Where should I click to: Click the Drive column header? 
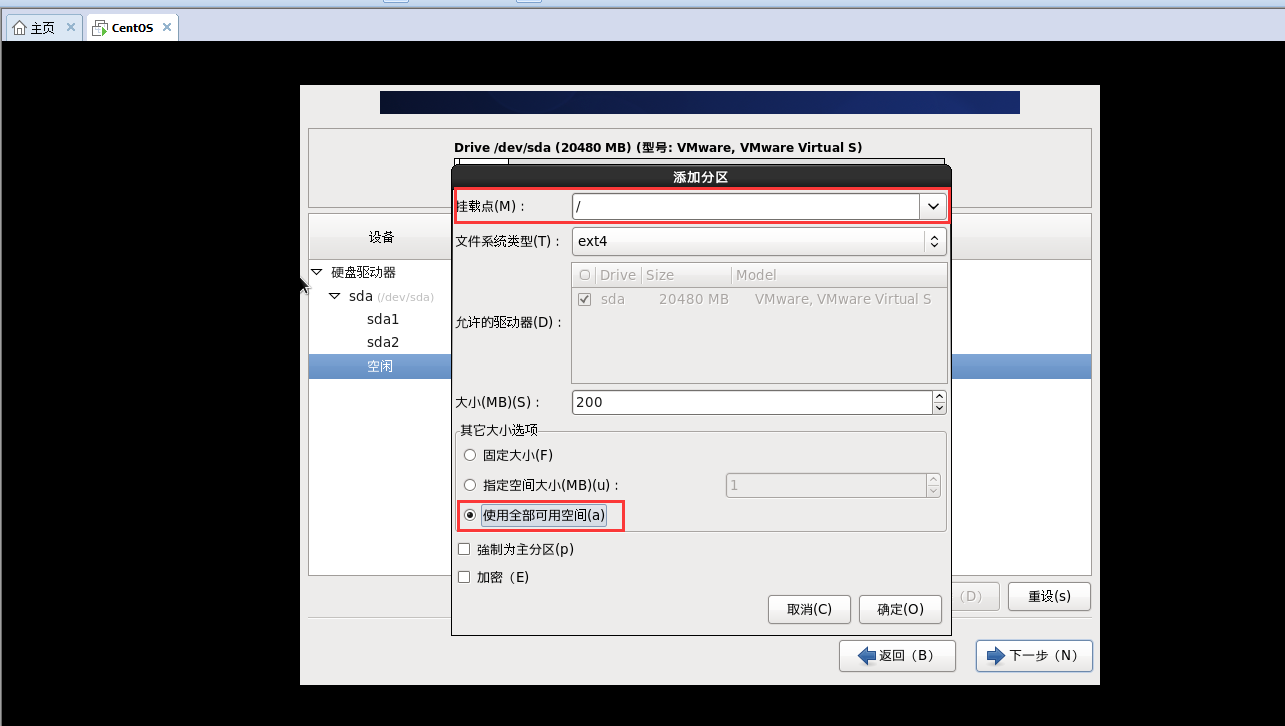tap(618, 275)
